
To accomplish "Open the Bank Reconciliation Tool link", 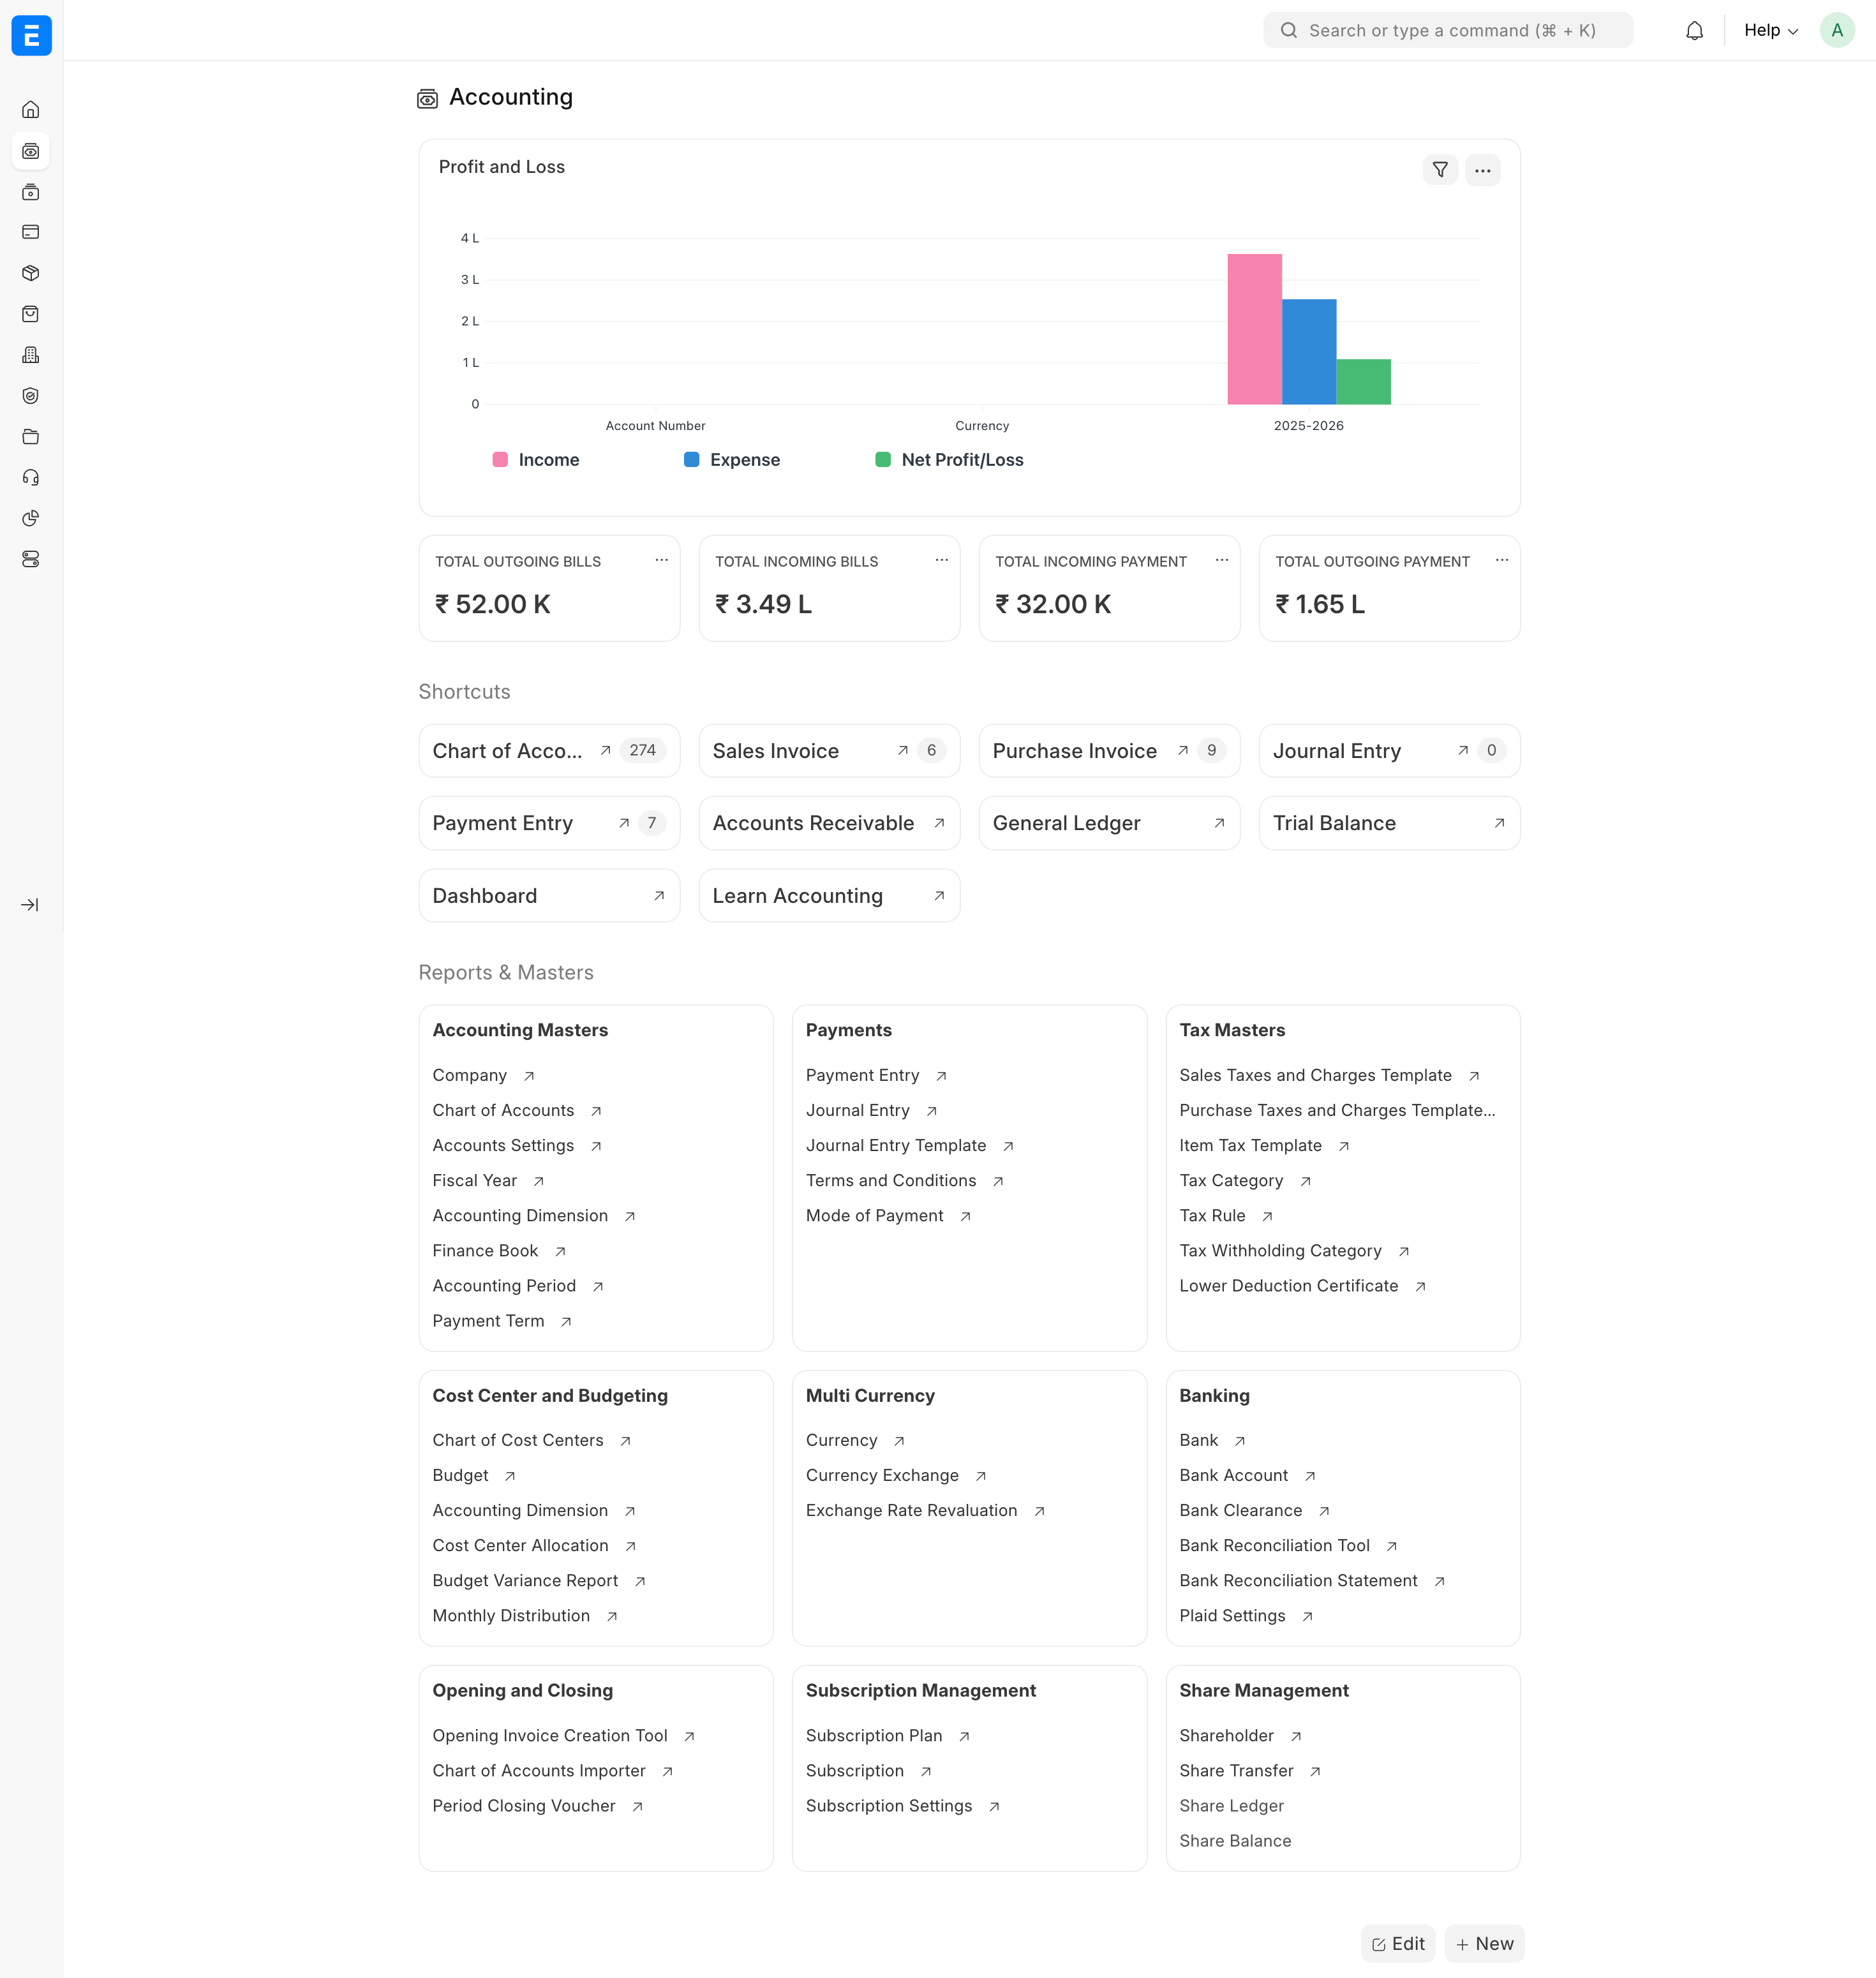I will pyautogui.click(x=1274, y=1546).
